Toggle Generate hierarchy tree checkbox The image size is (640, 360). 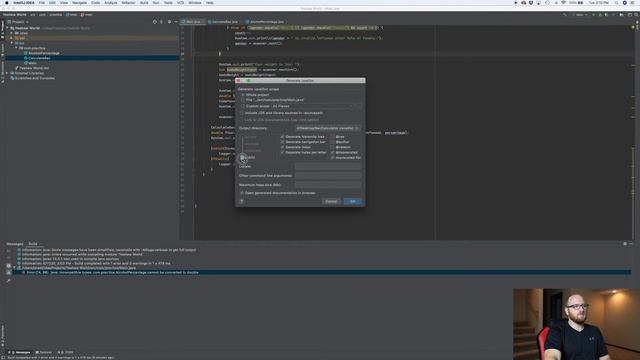click(282, 137)
